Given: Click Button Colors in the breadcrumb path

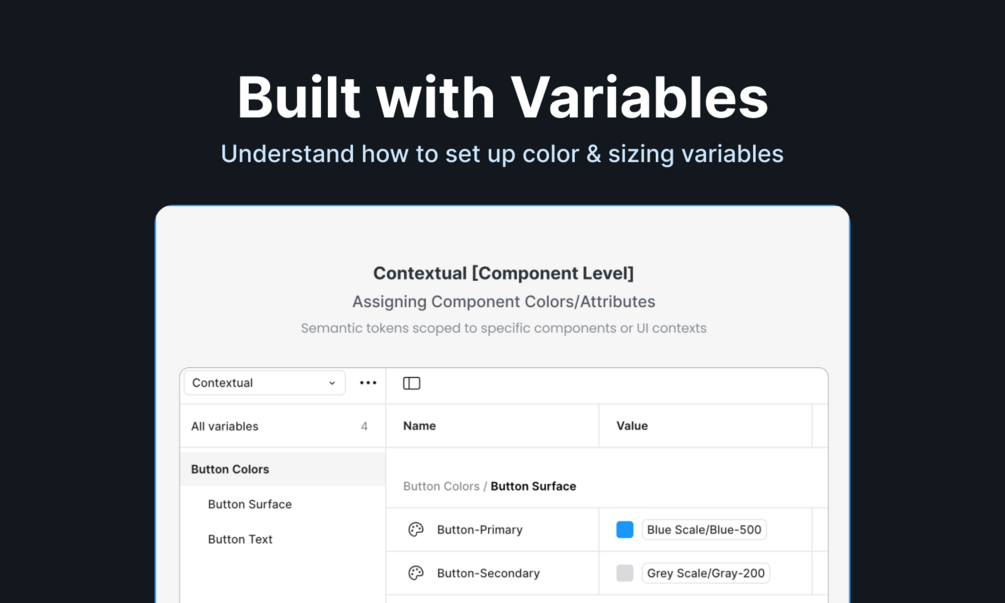Looking at the screenshot, I should (441, 486).
